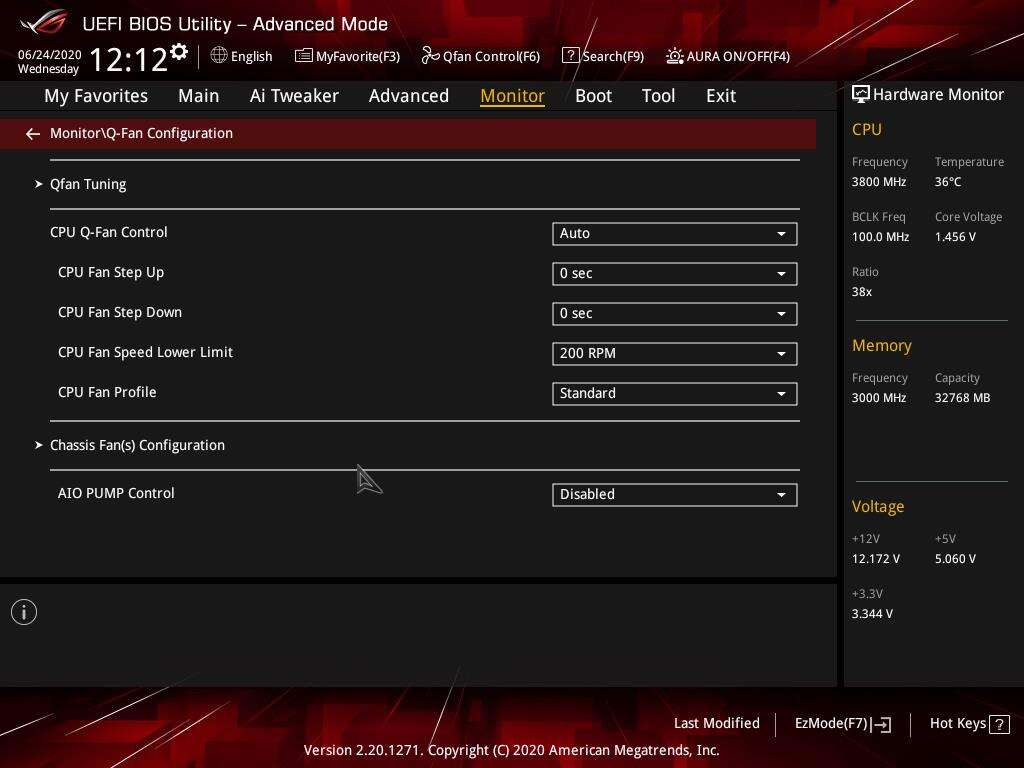The height and width of the screenshot is (768, 1024).
Task: Toggle AURA ON/OFF lighting icon
Action: click(675, 56)
